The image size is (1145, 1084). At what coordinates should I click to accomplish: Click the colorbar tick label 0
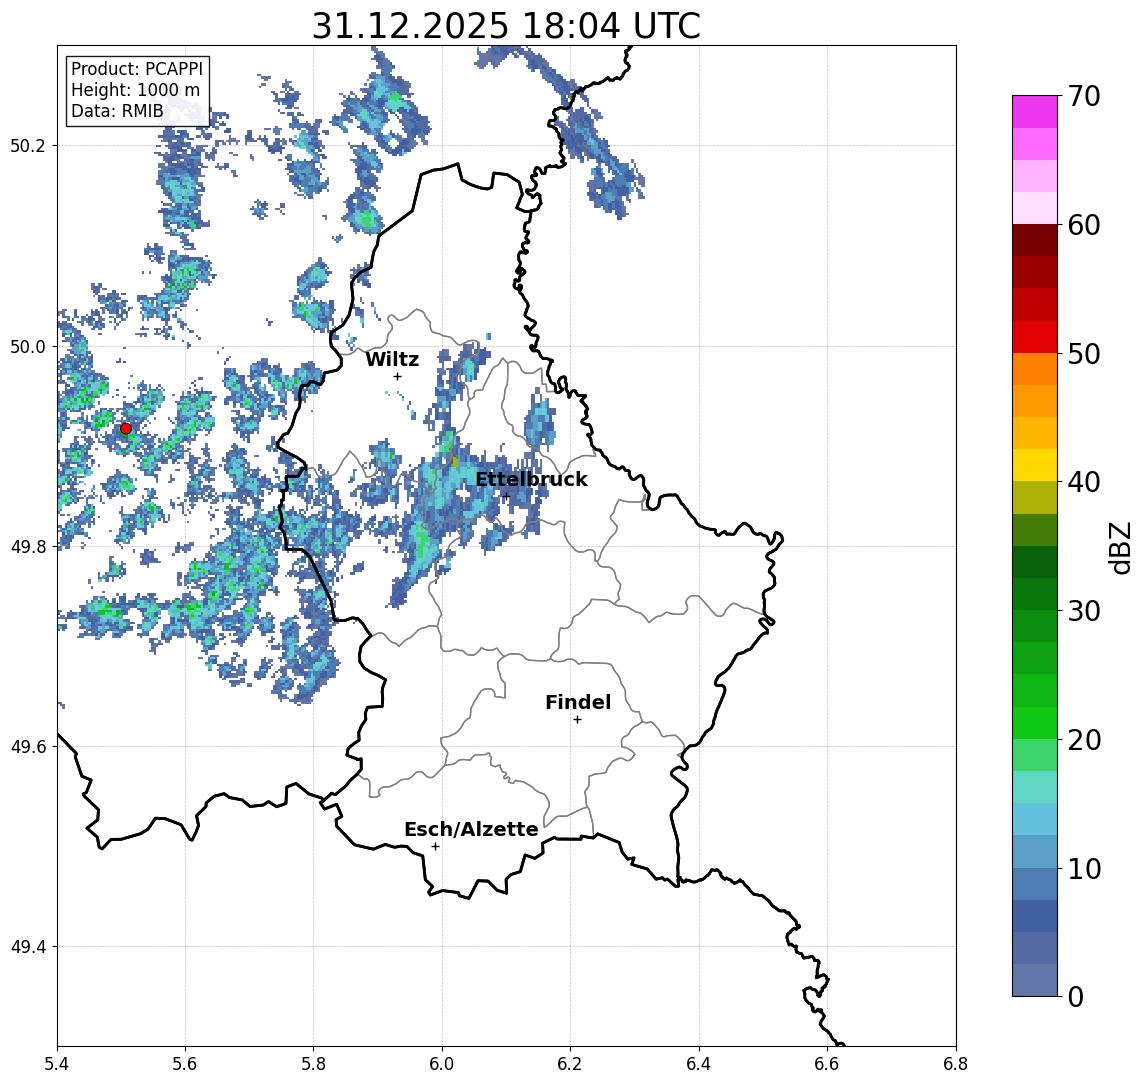(1076, 996)
